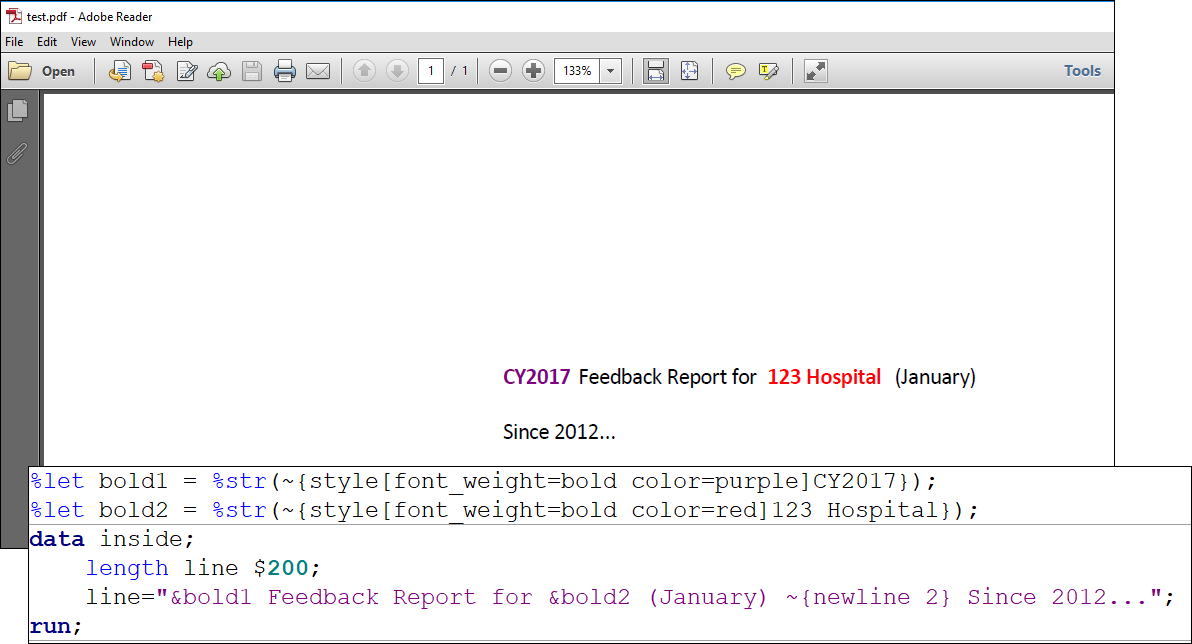
Task: Toggle the Highlight Text tool
Action: (768, 71)
